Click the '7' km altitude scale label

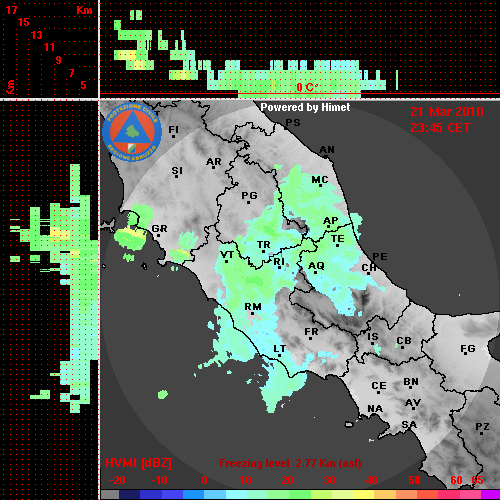pos(71,73)
